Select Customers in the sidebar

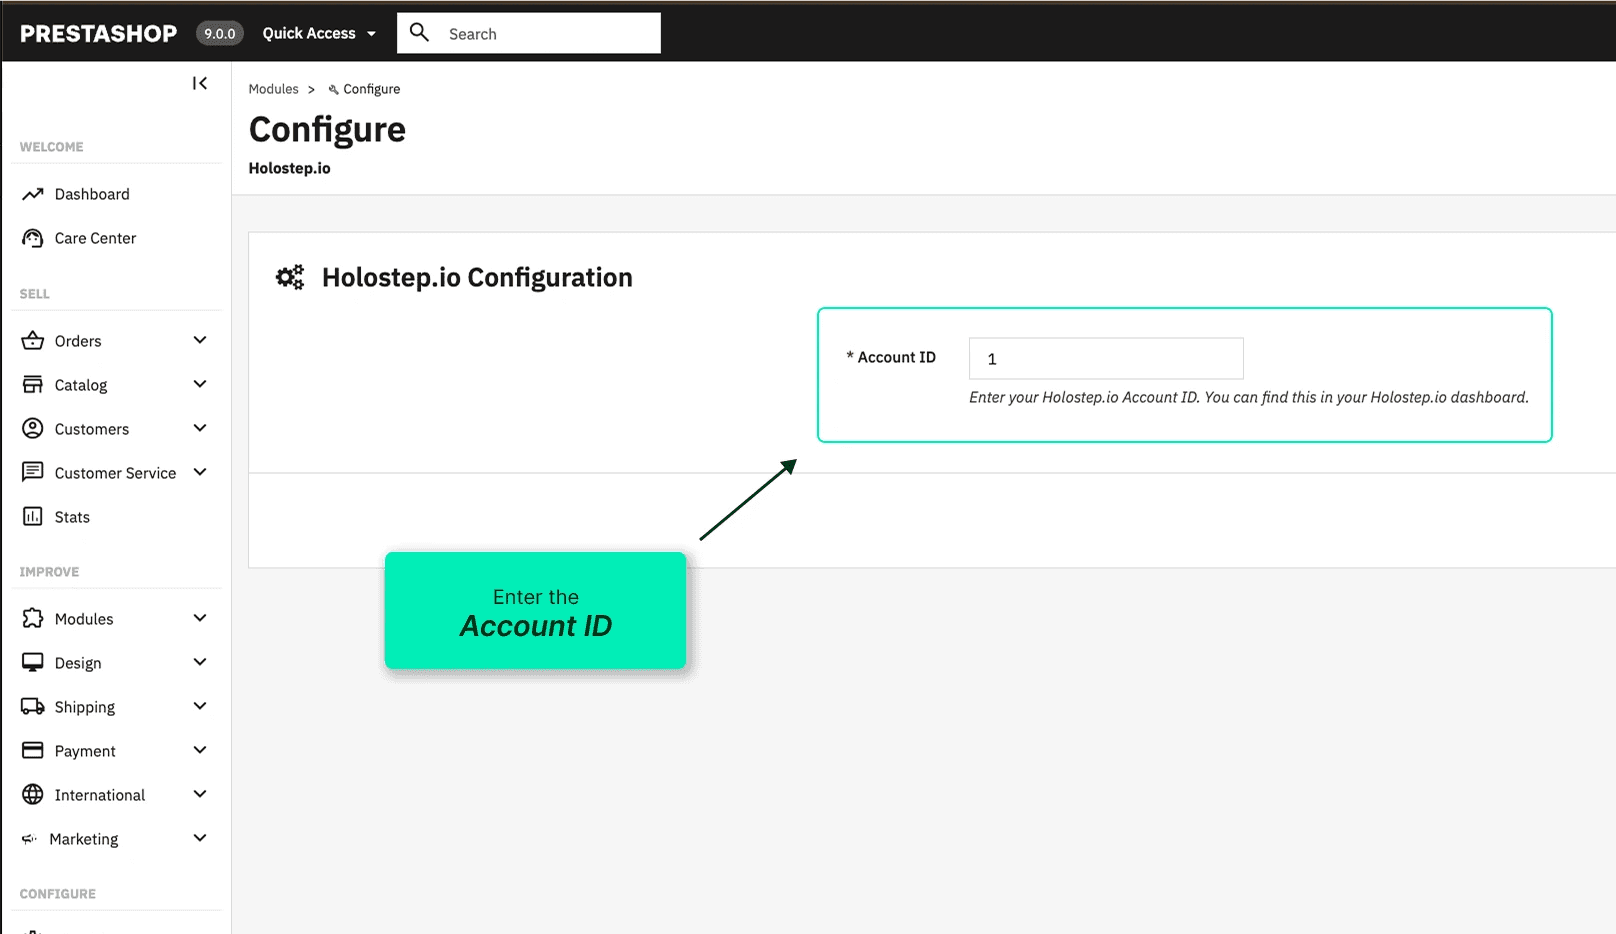(x=92, y=429)
